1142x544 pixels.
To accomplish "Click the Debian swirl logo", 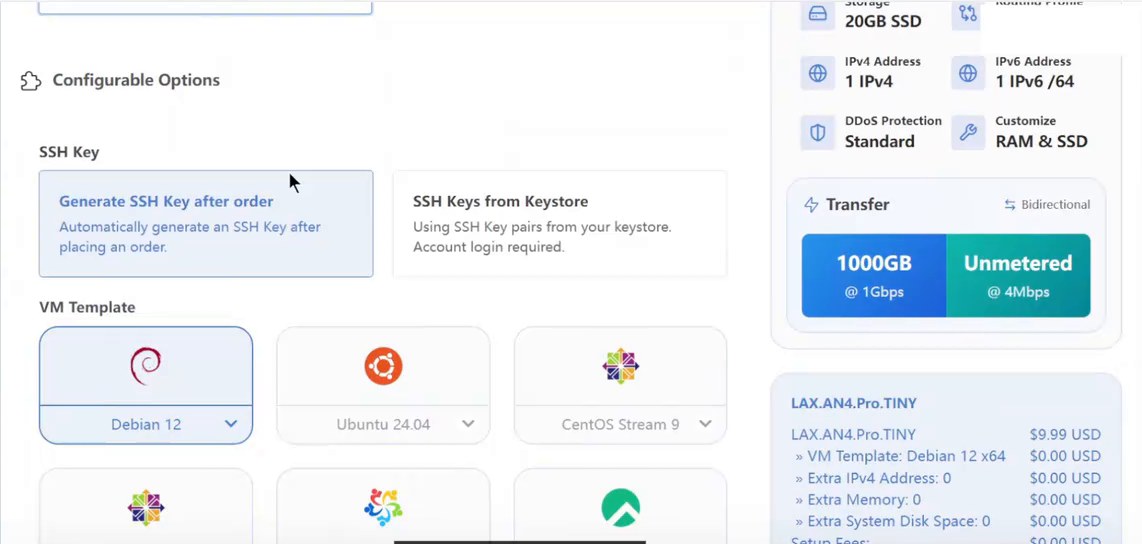I will coord(146,366).
